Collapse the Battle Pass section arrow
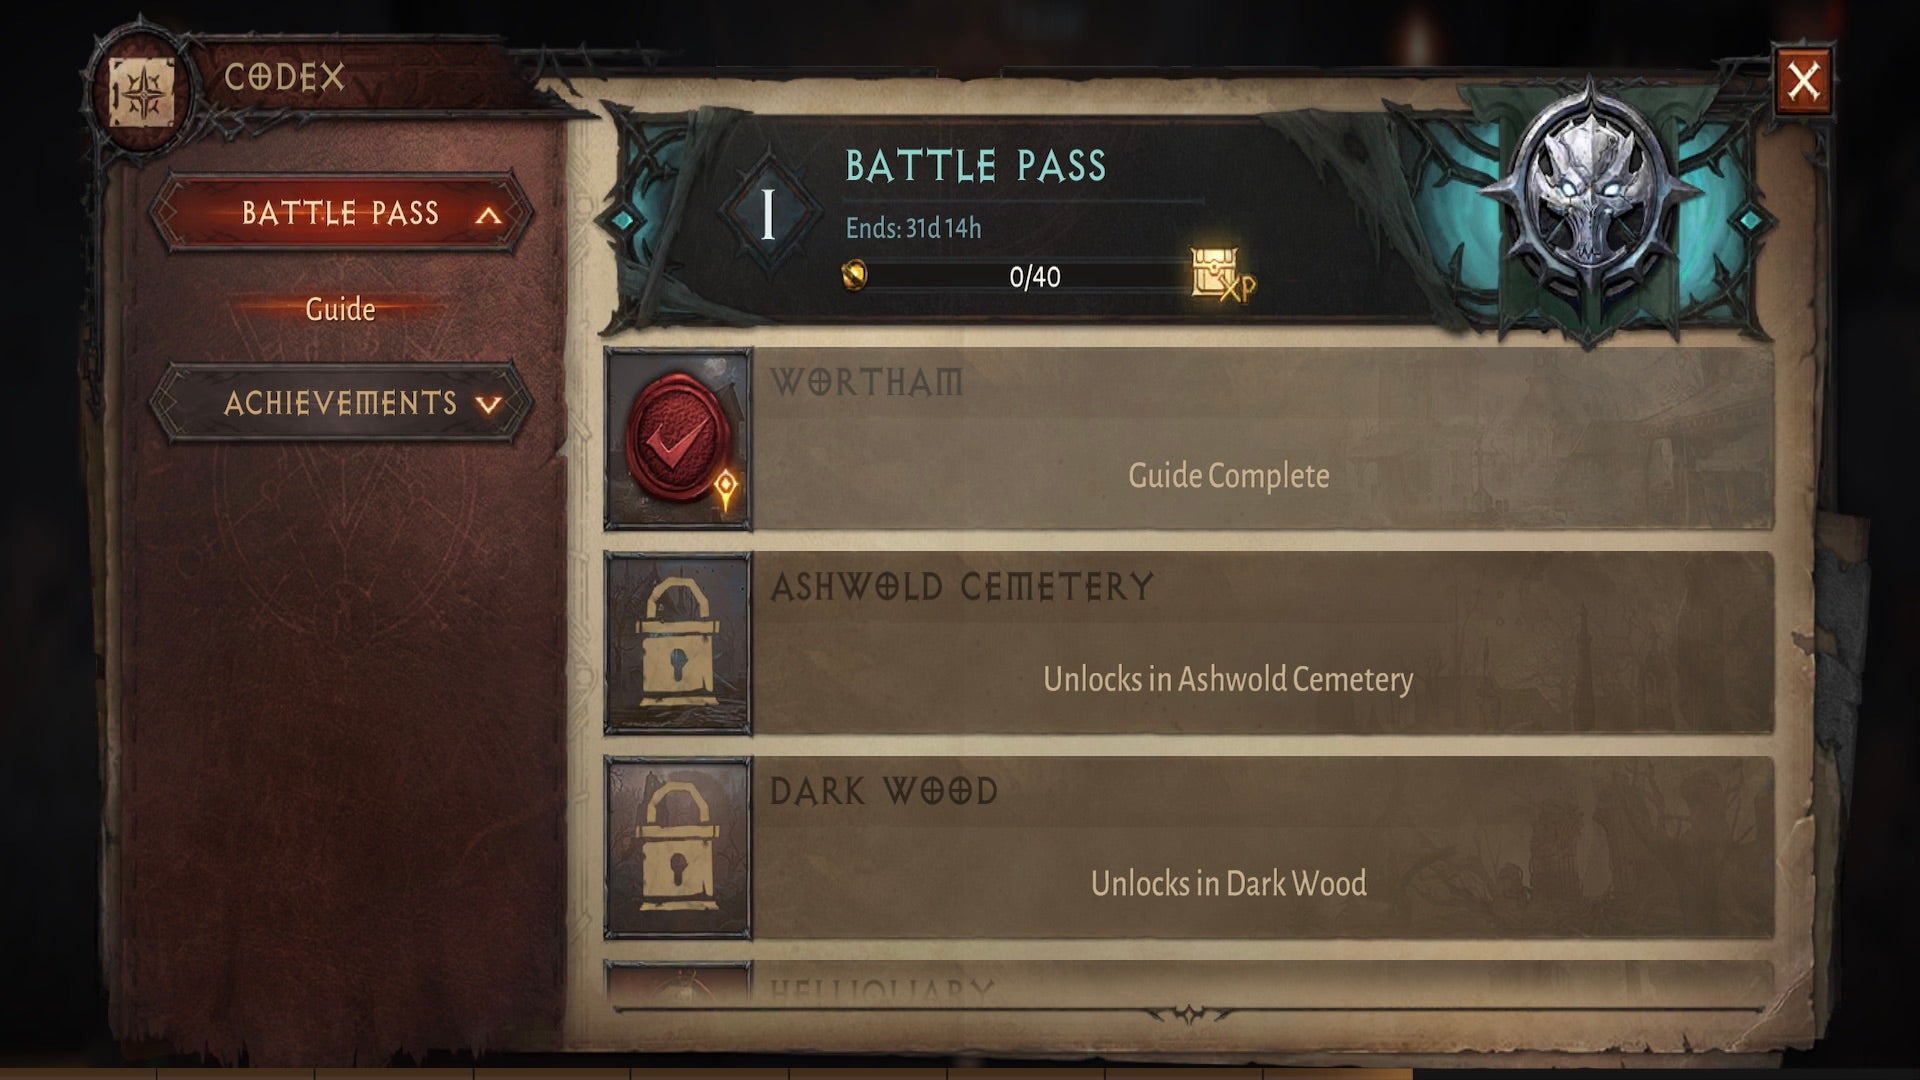1920x1080 pixels. (x=488, y=215)
